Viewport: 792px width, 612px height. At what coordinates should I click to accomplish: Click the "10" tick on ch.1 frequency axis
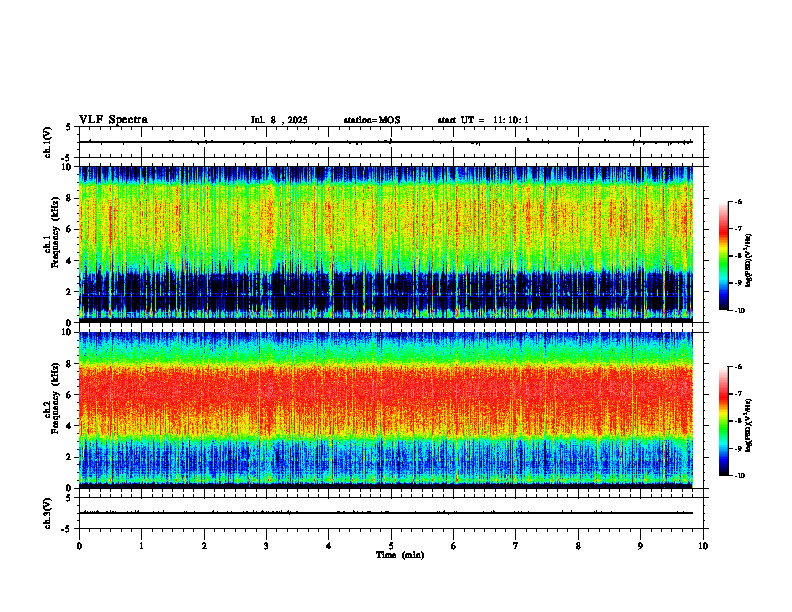67,167
